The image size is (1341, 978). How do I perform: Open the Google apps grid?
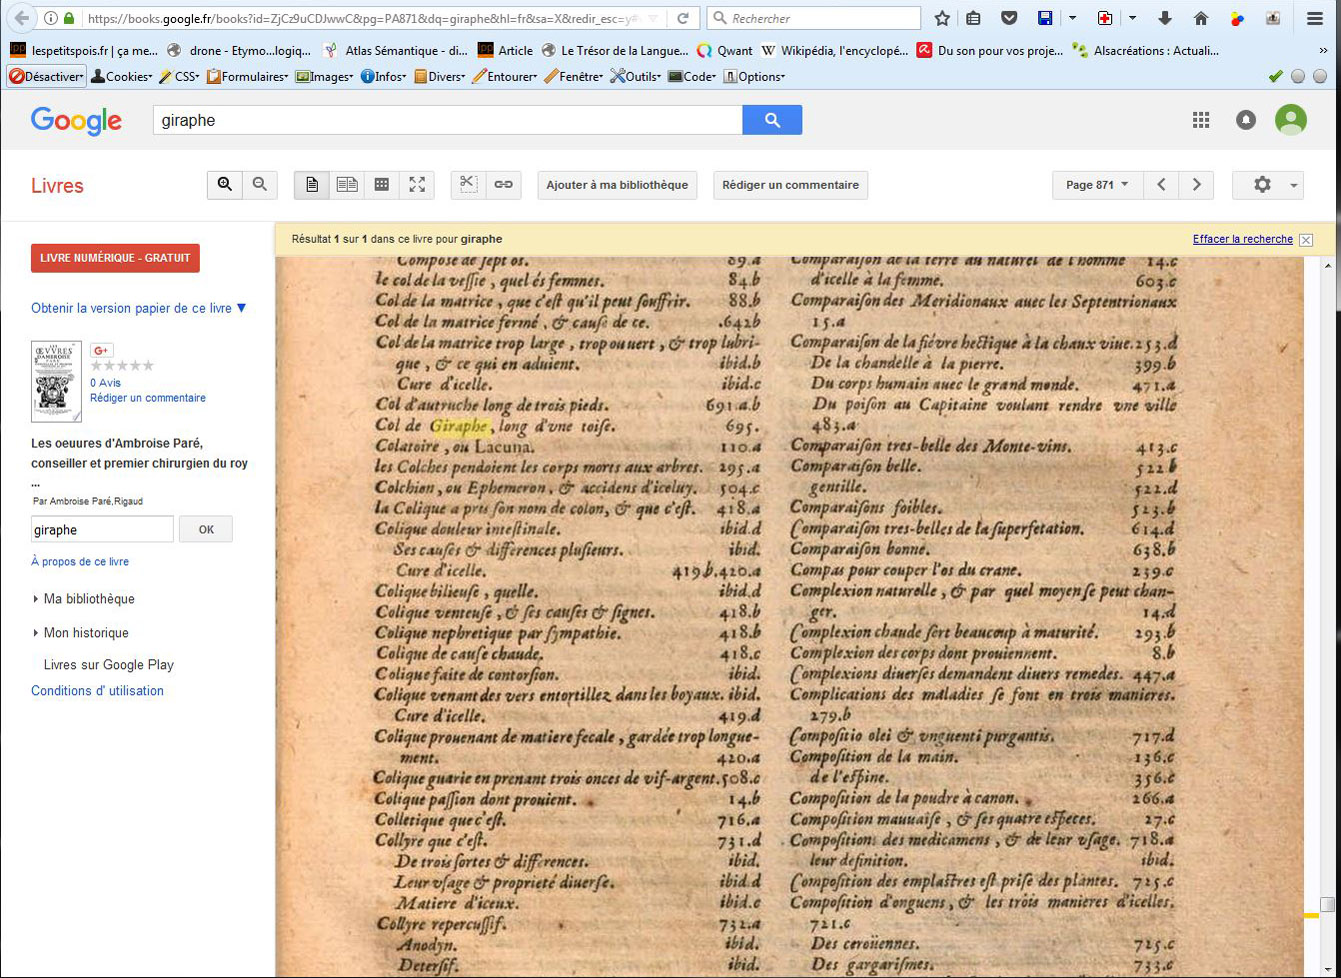click(x=1201, y=120)
